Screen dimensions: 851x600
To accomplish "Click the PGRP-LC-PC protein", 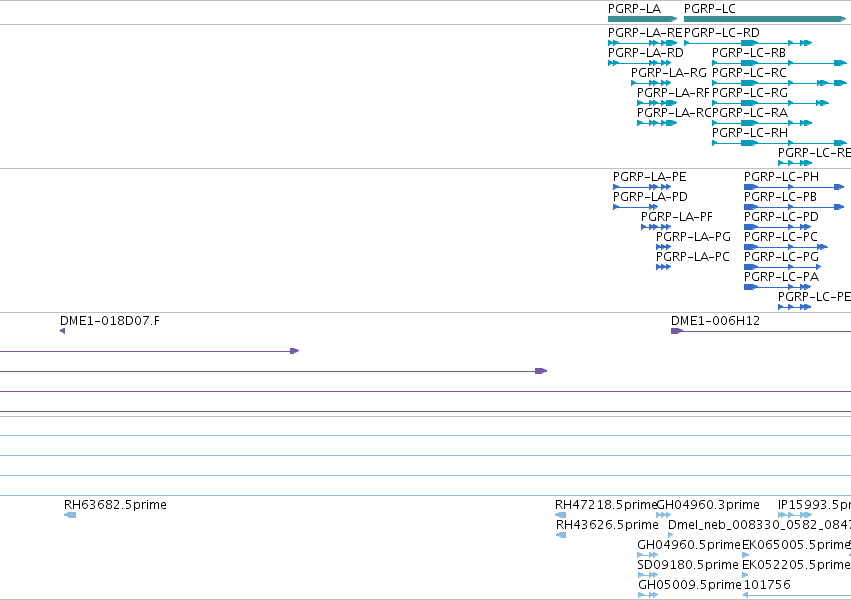I will pyautogui.click(x=785, y=247).
